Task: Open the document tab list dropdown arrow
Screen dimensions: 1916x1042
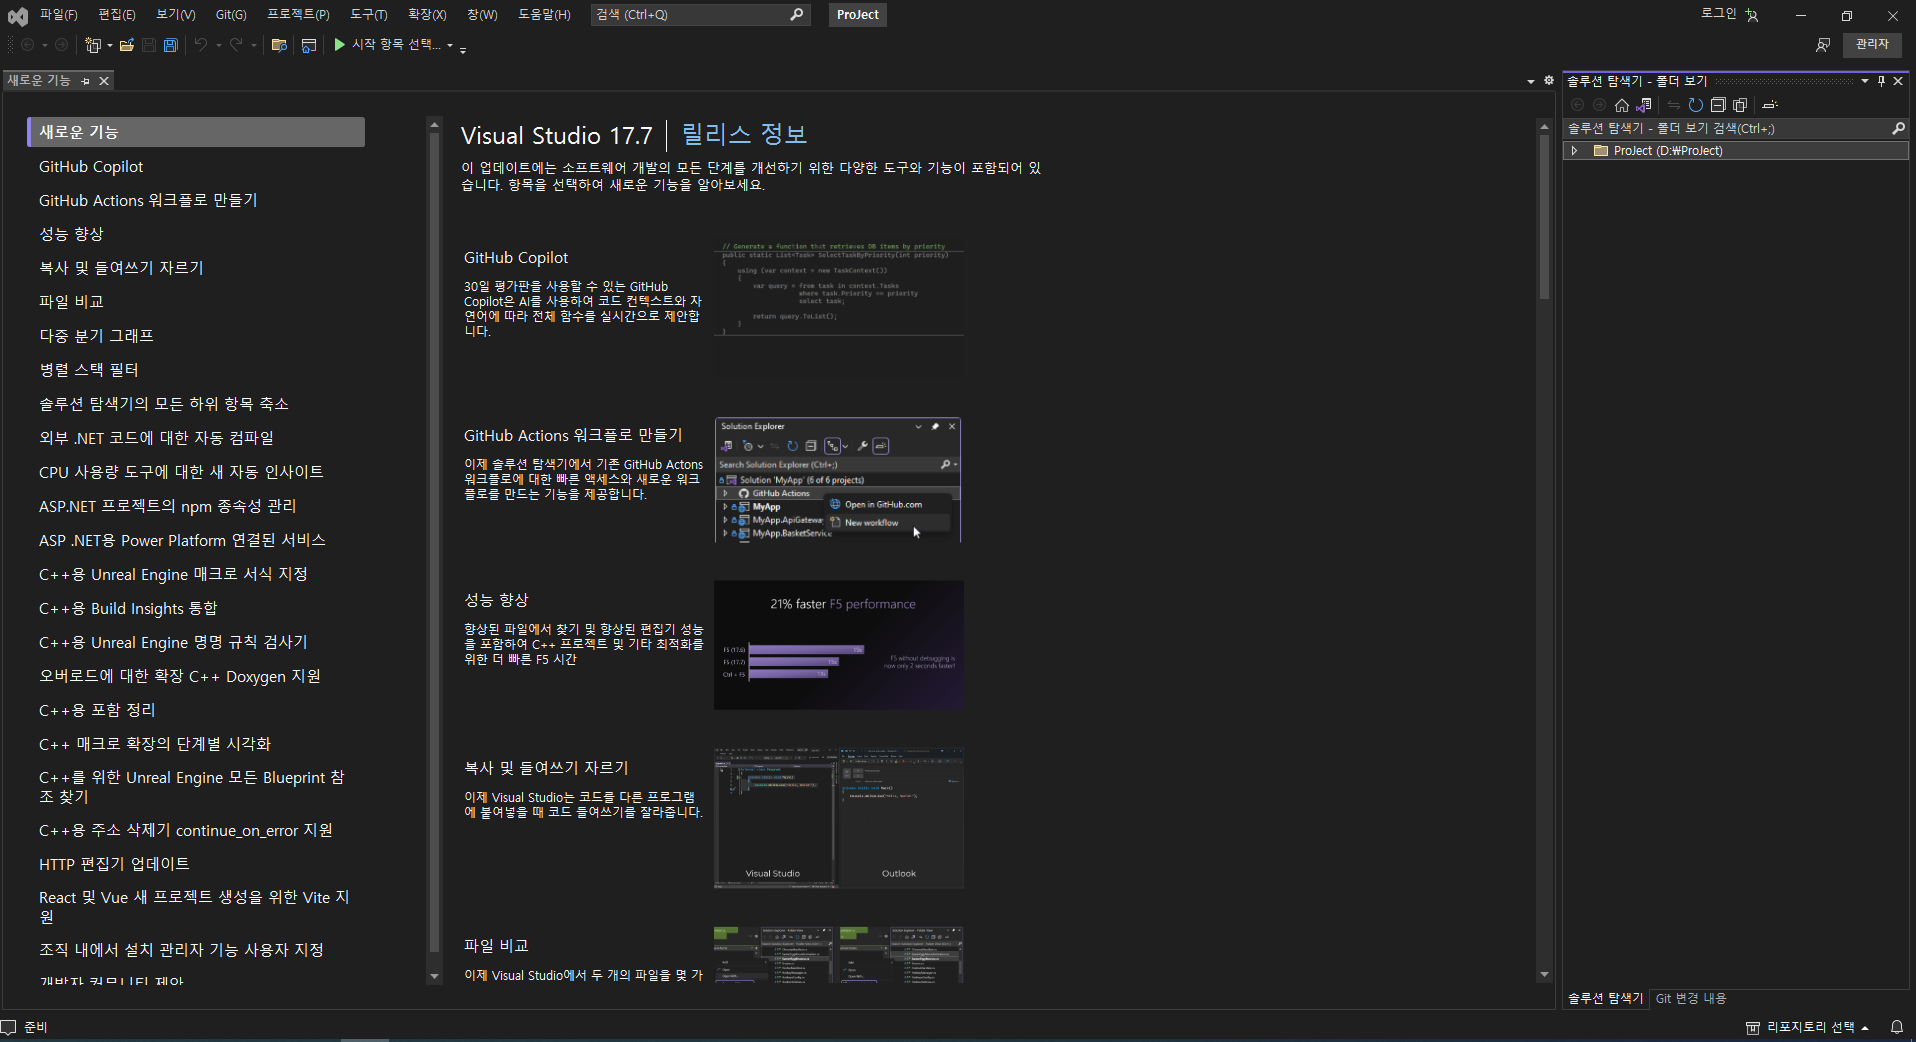Action: (1531, 81)
